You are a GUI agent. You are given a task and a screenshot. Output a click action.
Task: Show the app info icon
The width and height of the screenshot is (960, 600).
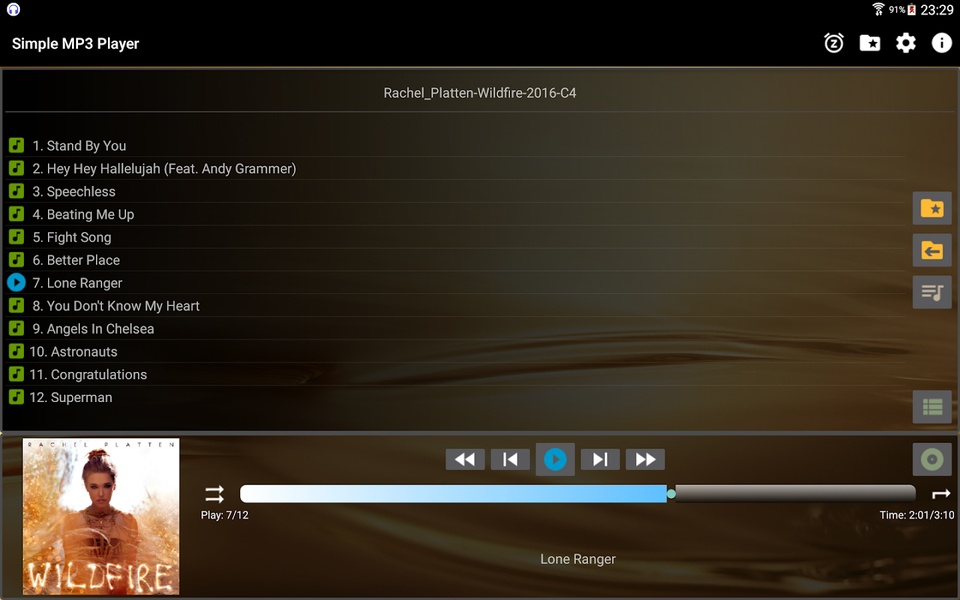point(941,43)
